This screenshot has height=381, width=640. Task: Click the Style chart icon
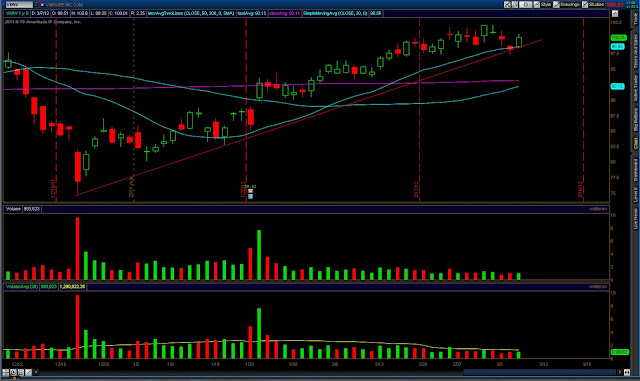(x=537, y=4)
